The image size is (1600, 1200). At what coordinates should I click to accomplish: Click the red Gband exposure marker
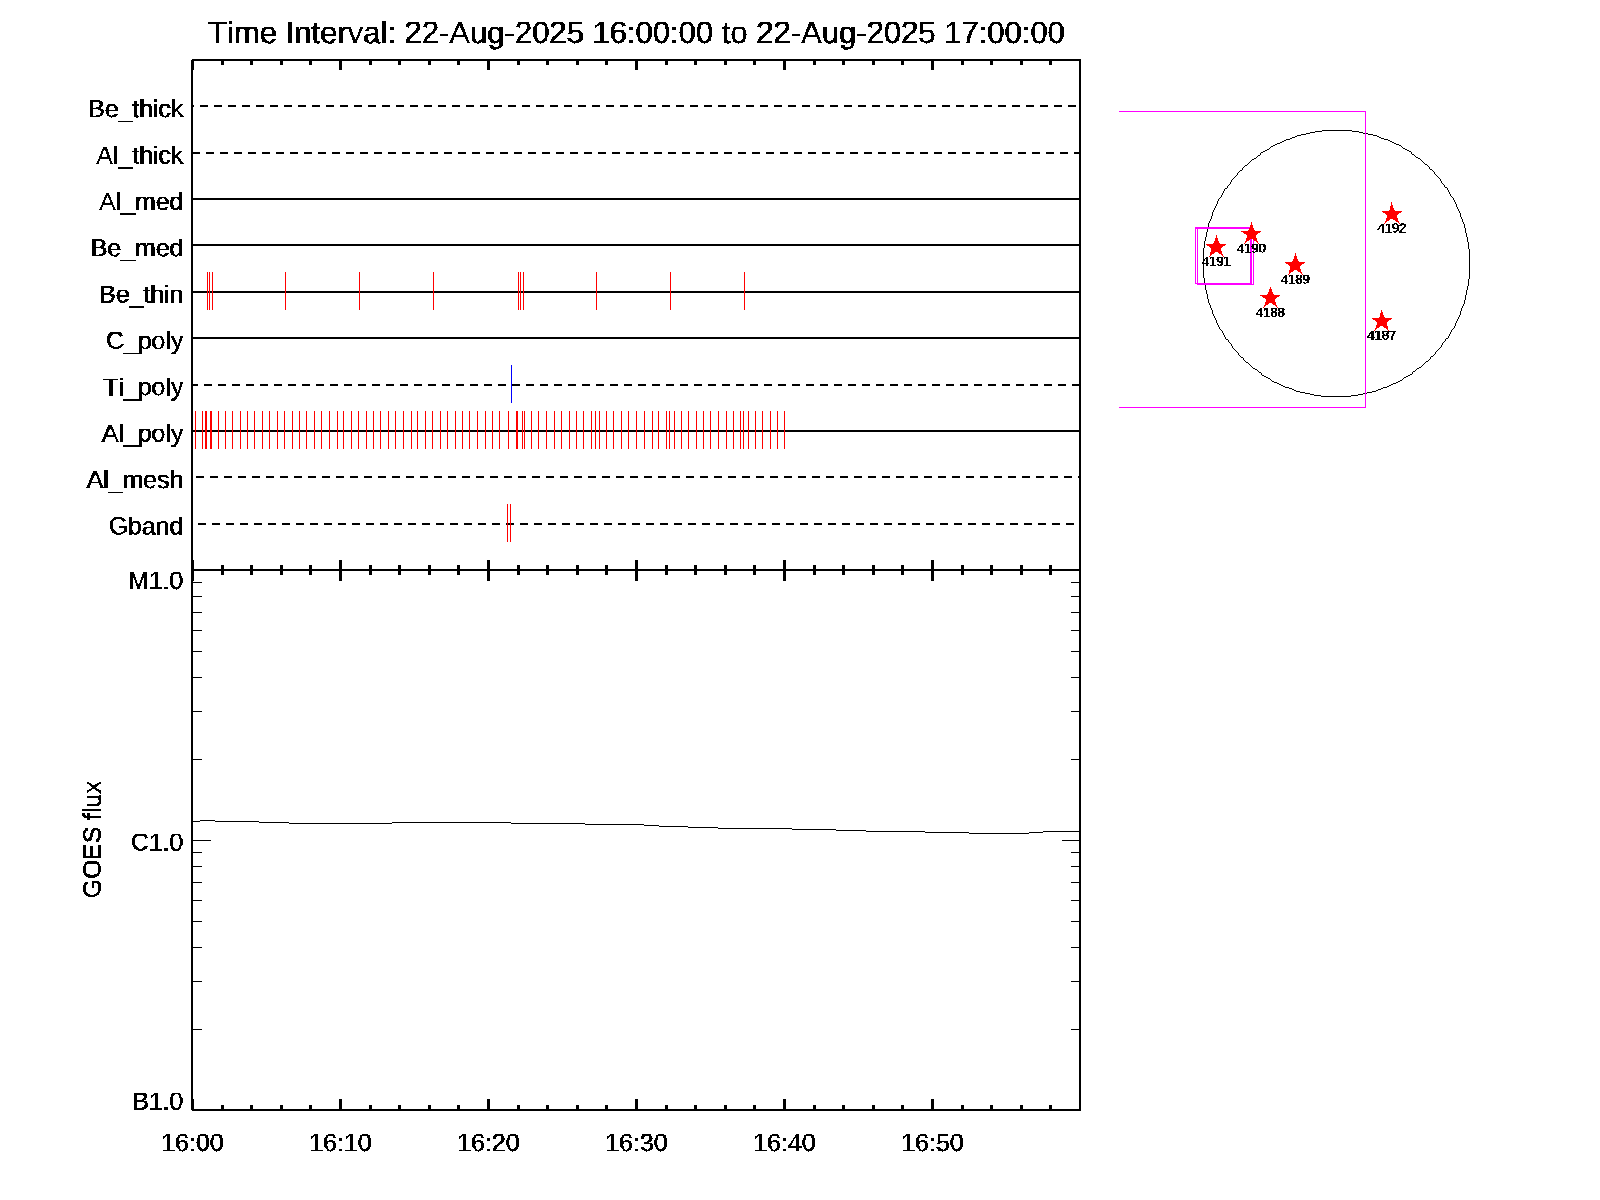coord(509,523)
